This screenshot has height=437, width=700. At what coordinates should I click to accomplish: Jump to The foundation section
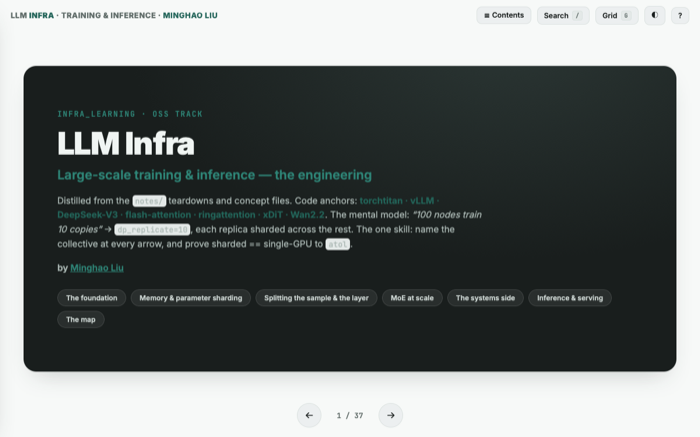(92, 298)
